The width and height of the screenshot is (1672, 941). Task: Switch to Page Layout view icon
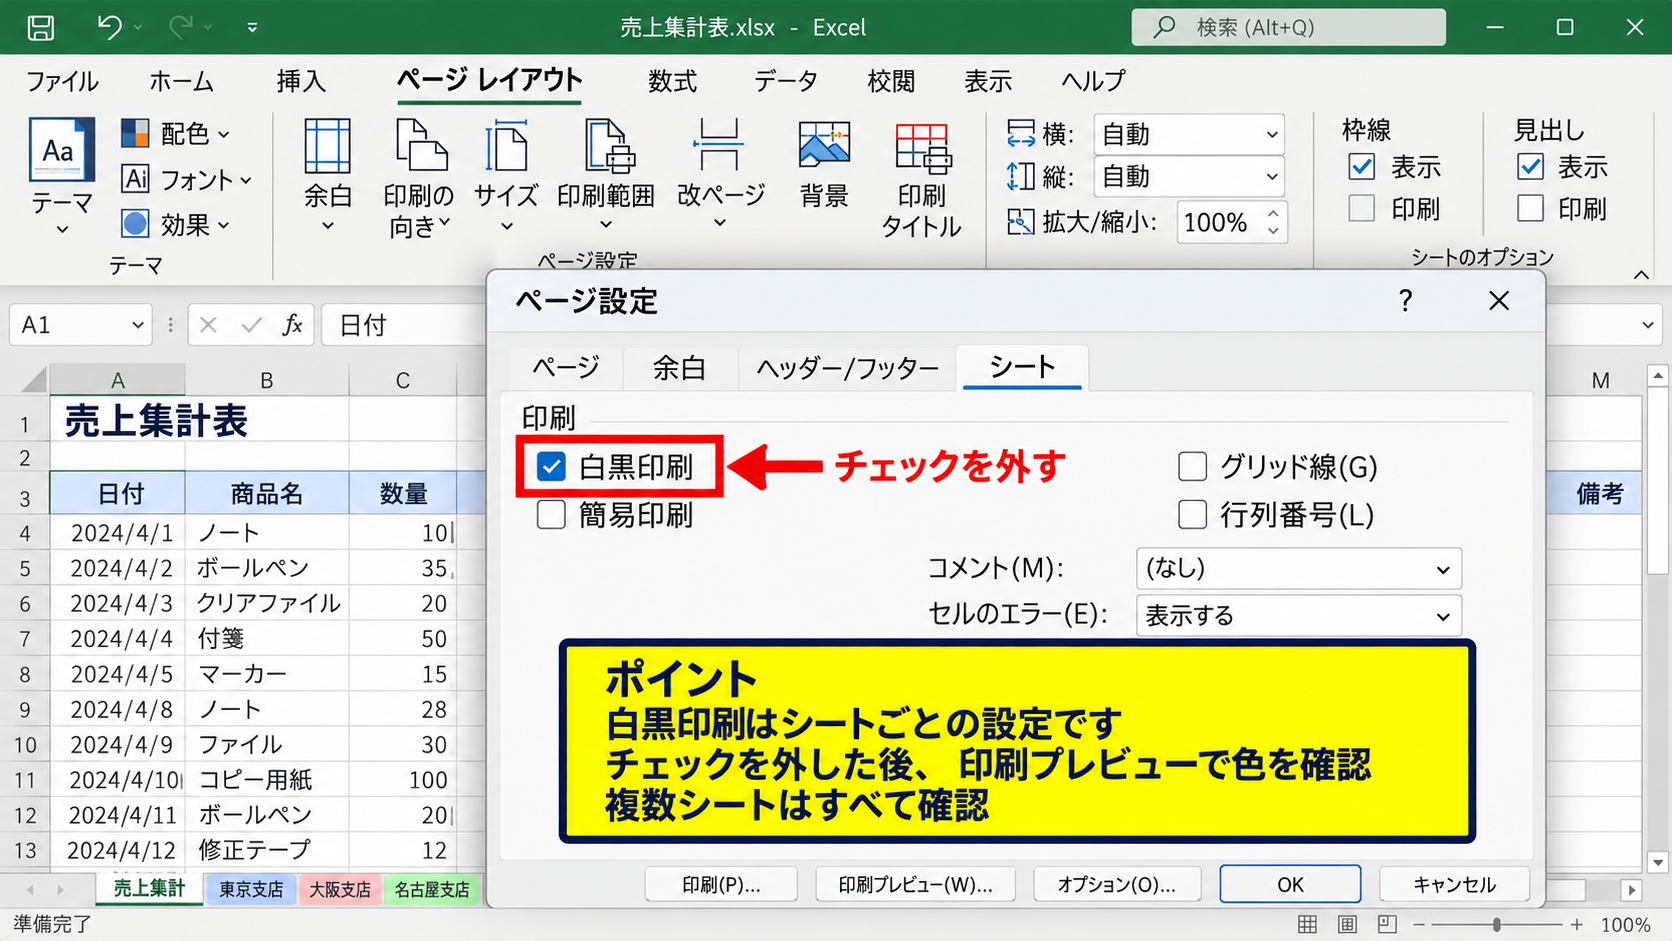(1347, 924)
